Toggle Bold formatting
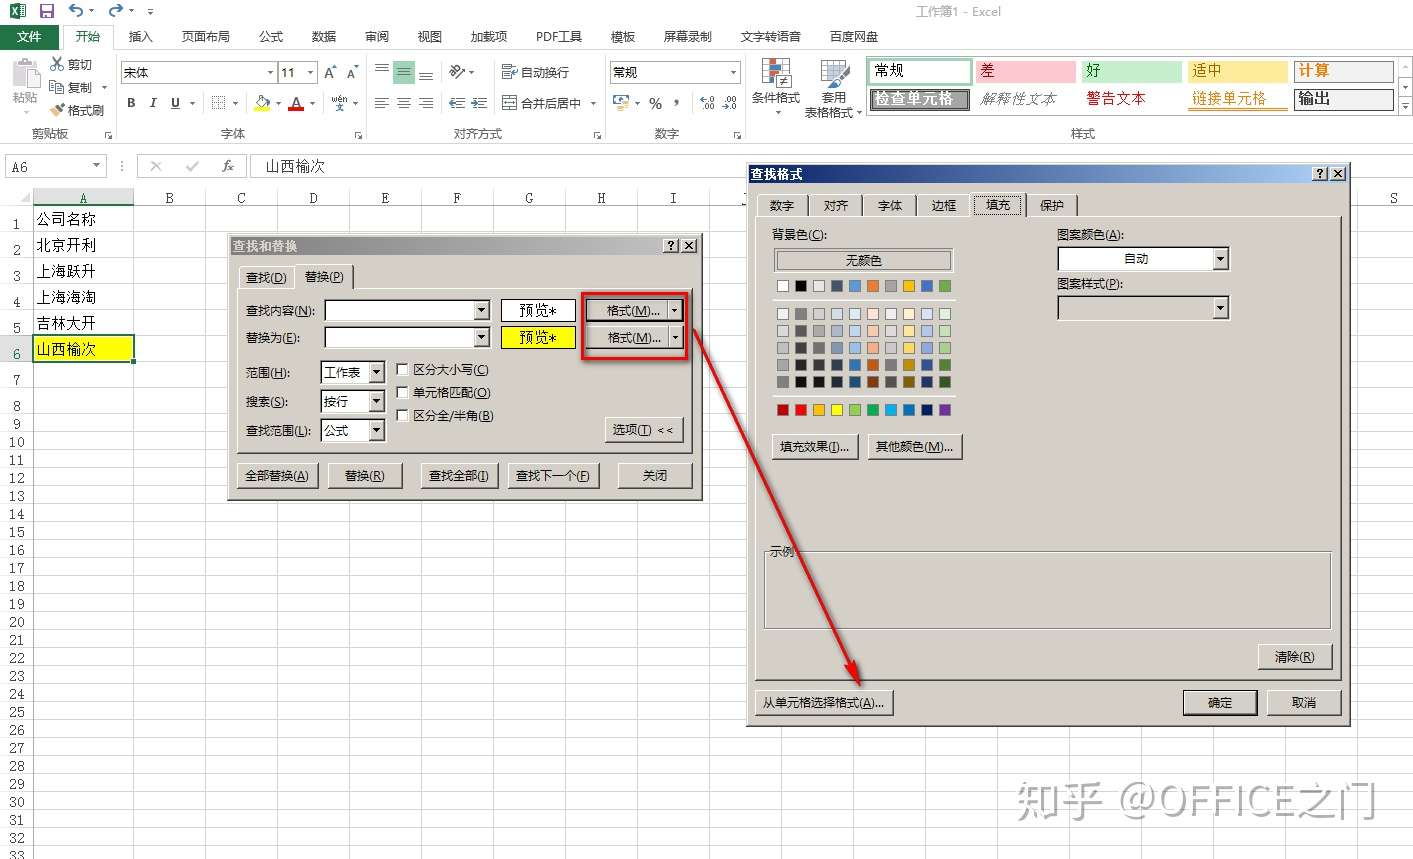 pos(131,103)
